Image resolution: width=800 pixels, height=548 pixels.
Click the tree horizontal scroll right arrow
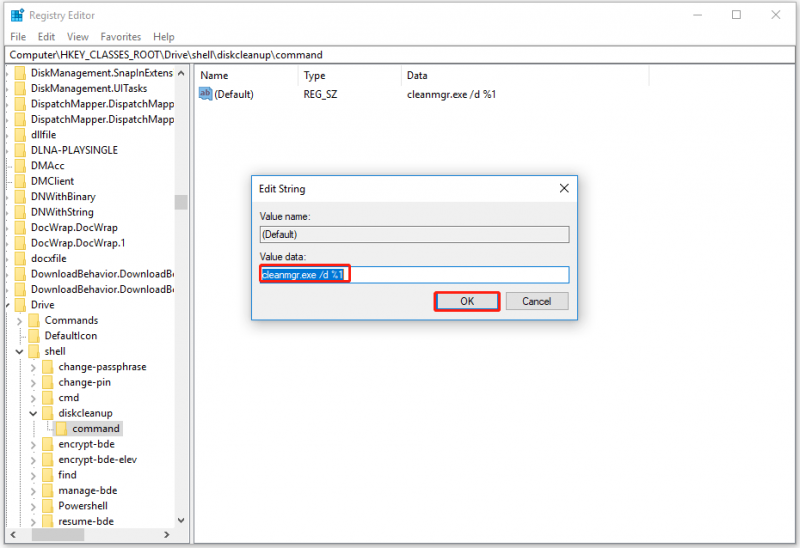pos(166,535)
